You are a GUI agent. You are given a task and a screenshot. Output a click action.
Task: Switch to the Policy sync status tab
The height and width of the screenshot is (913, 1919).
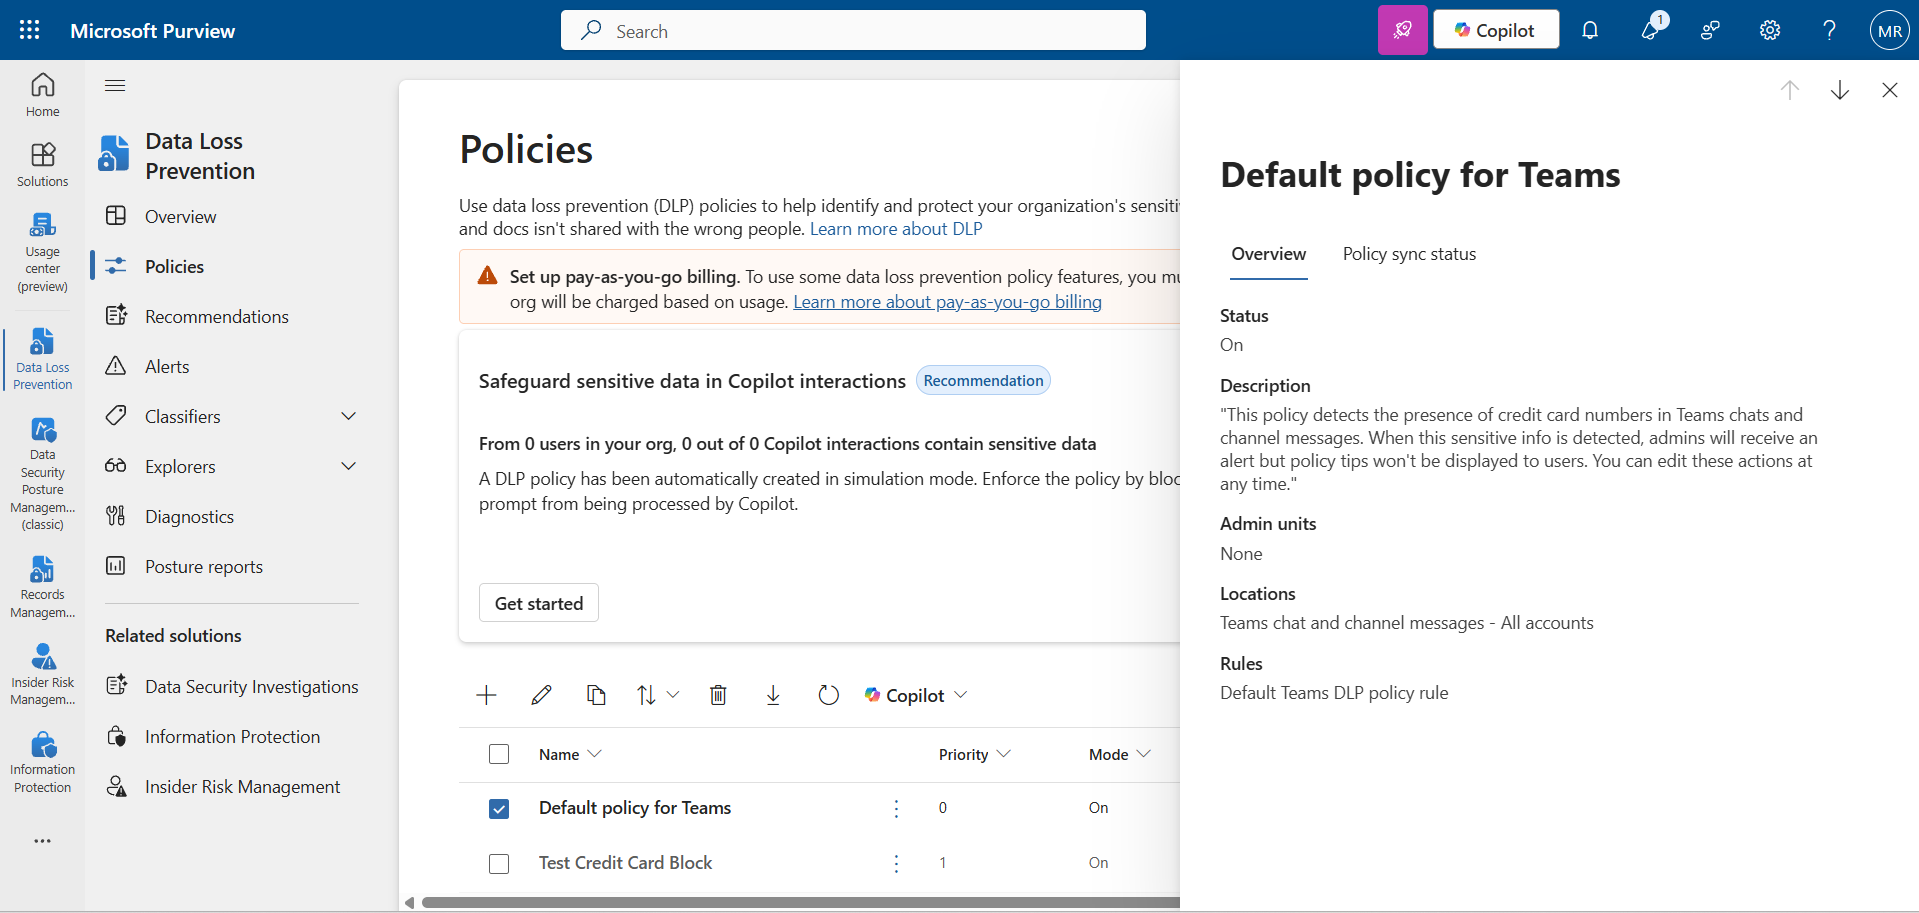1409,253
